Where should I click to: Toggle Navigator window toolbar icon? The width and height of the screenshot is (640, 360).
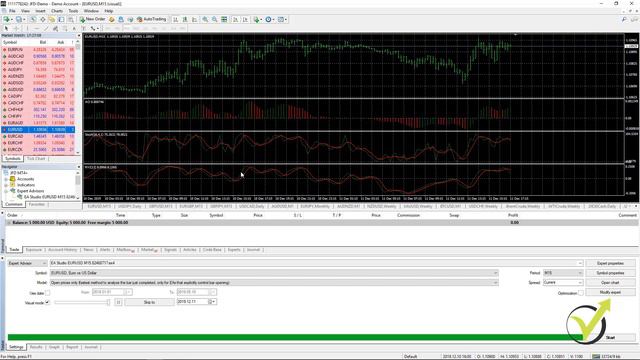tap(52, 19)
